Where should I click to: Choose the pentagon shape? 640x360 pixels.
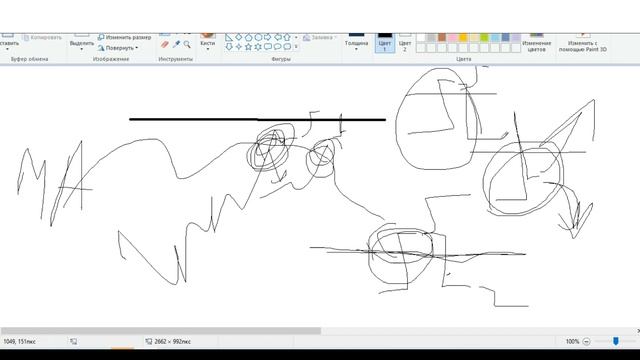pos(248,38)
